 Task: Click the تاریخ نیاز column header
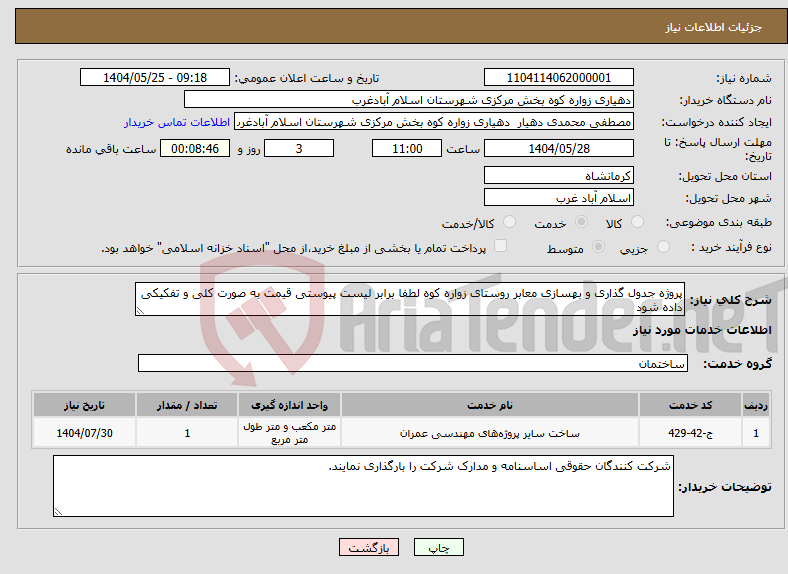pos(84,405)
